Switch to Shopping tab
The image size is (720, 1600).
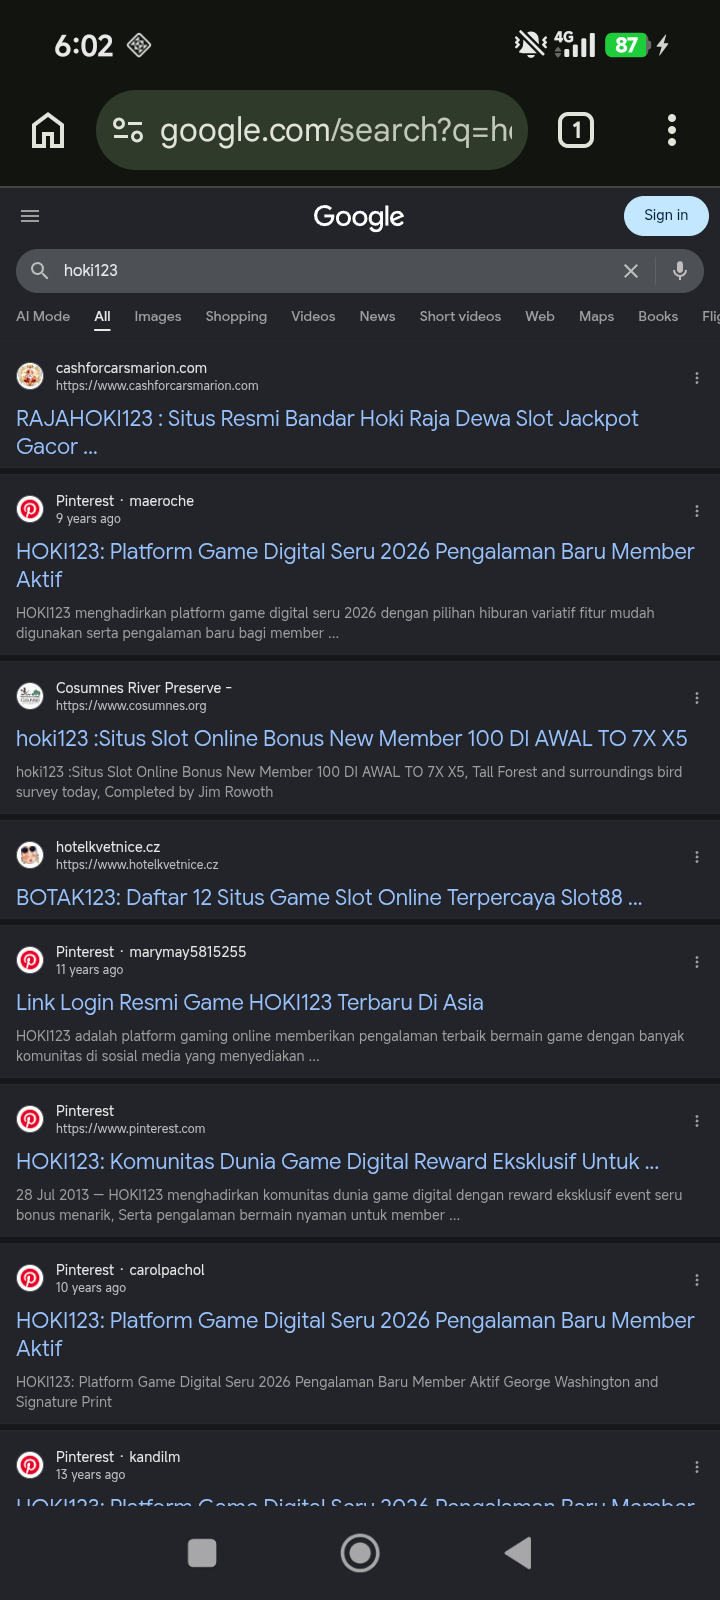coord(236,316)
